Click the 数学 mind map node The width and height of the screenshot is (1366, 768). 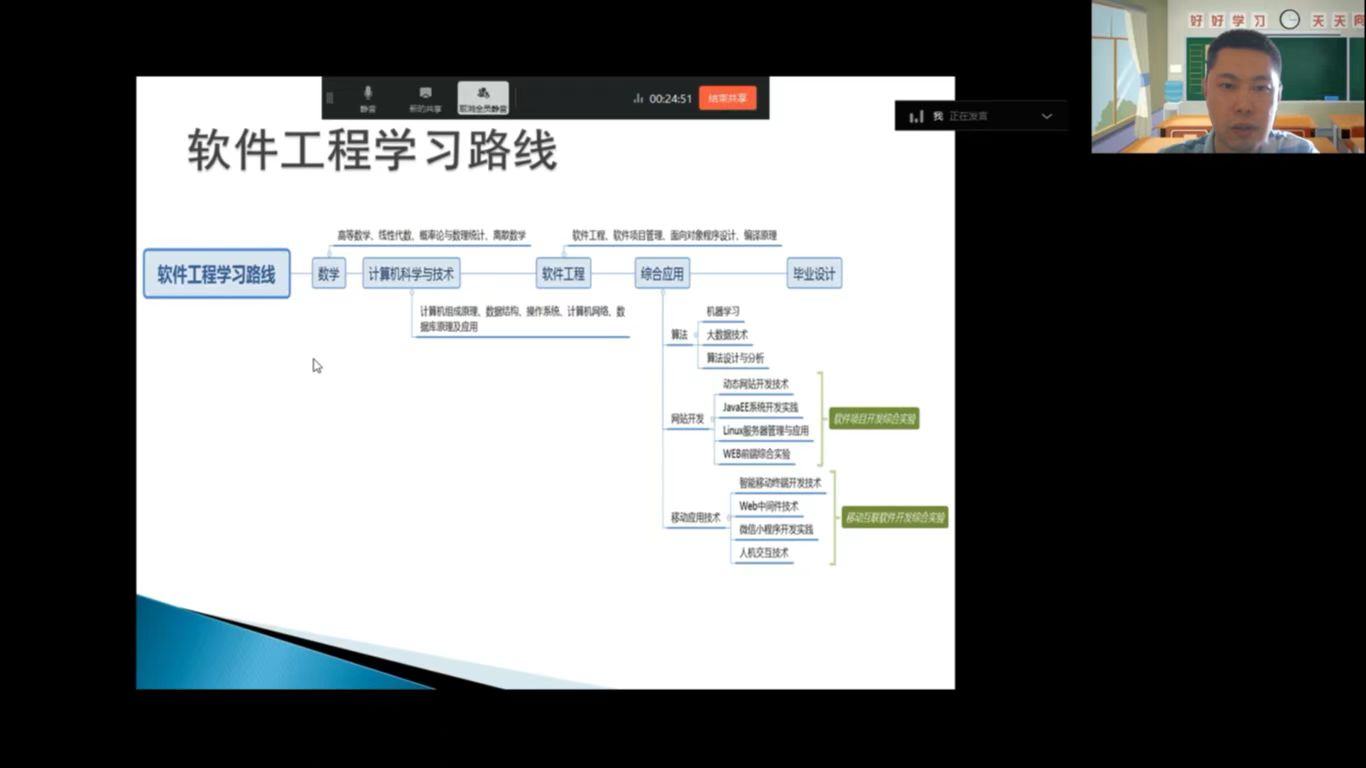click(x=329, y=273)
